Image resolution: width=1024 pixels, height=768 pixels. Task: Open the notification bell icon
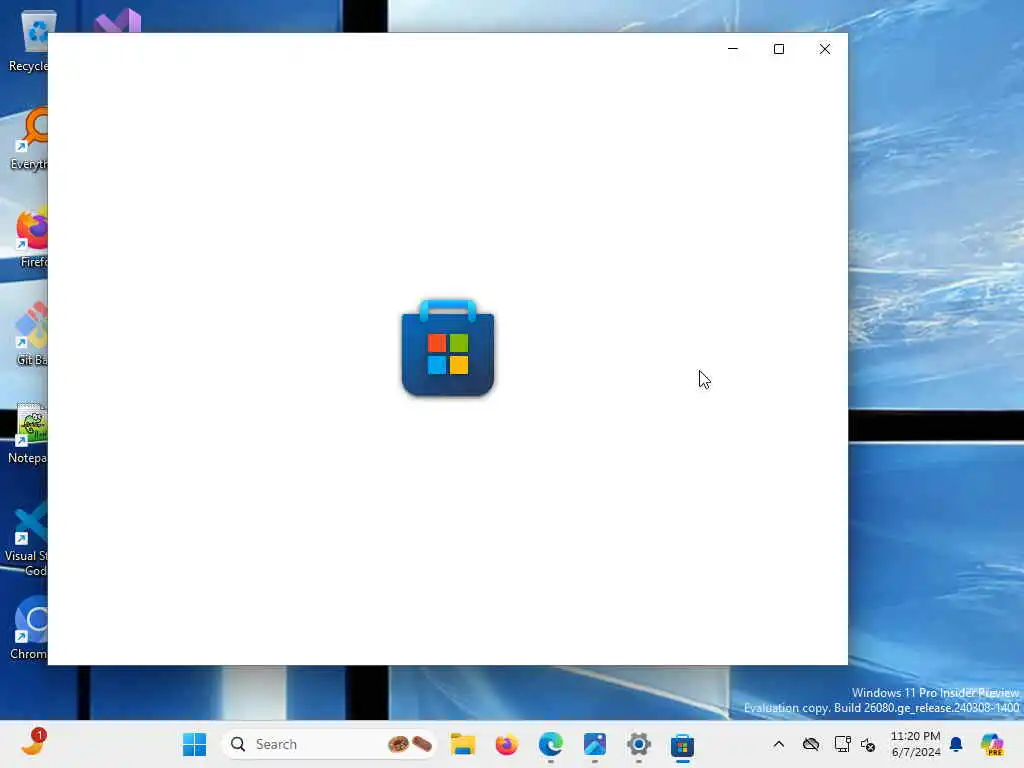point(956,744)
